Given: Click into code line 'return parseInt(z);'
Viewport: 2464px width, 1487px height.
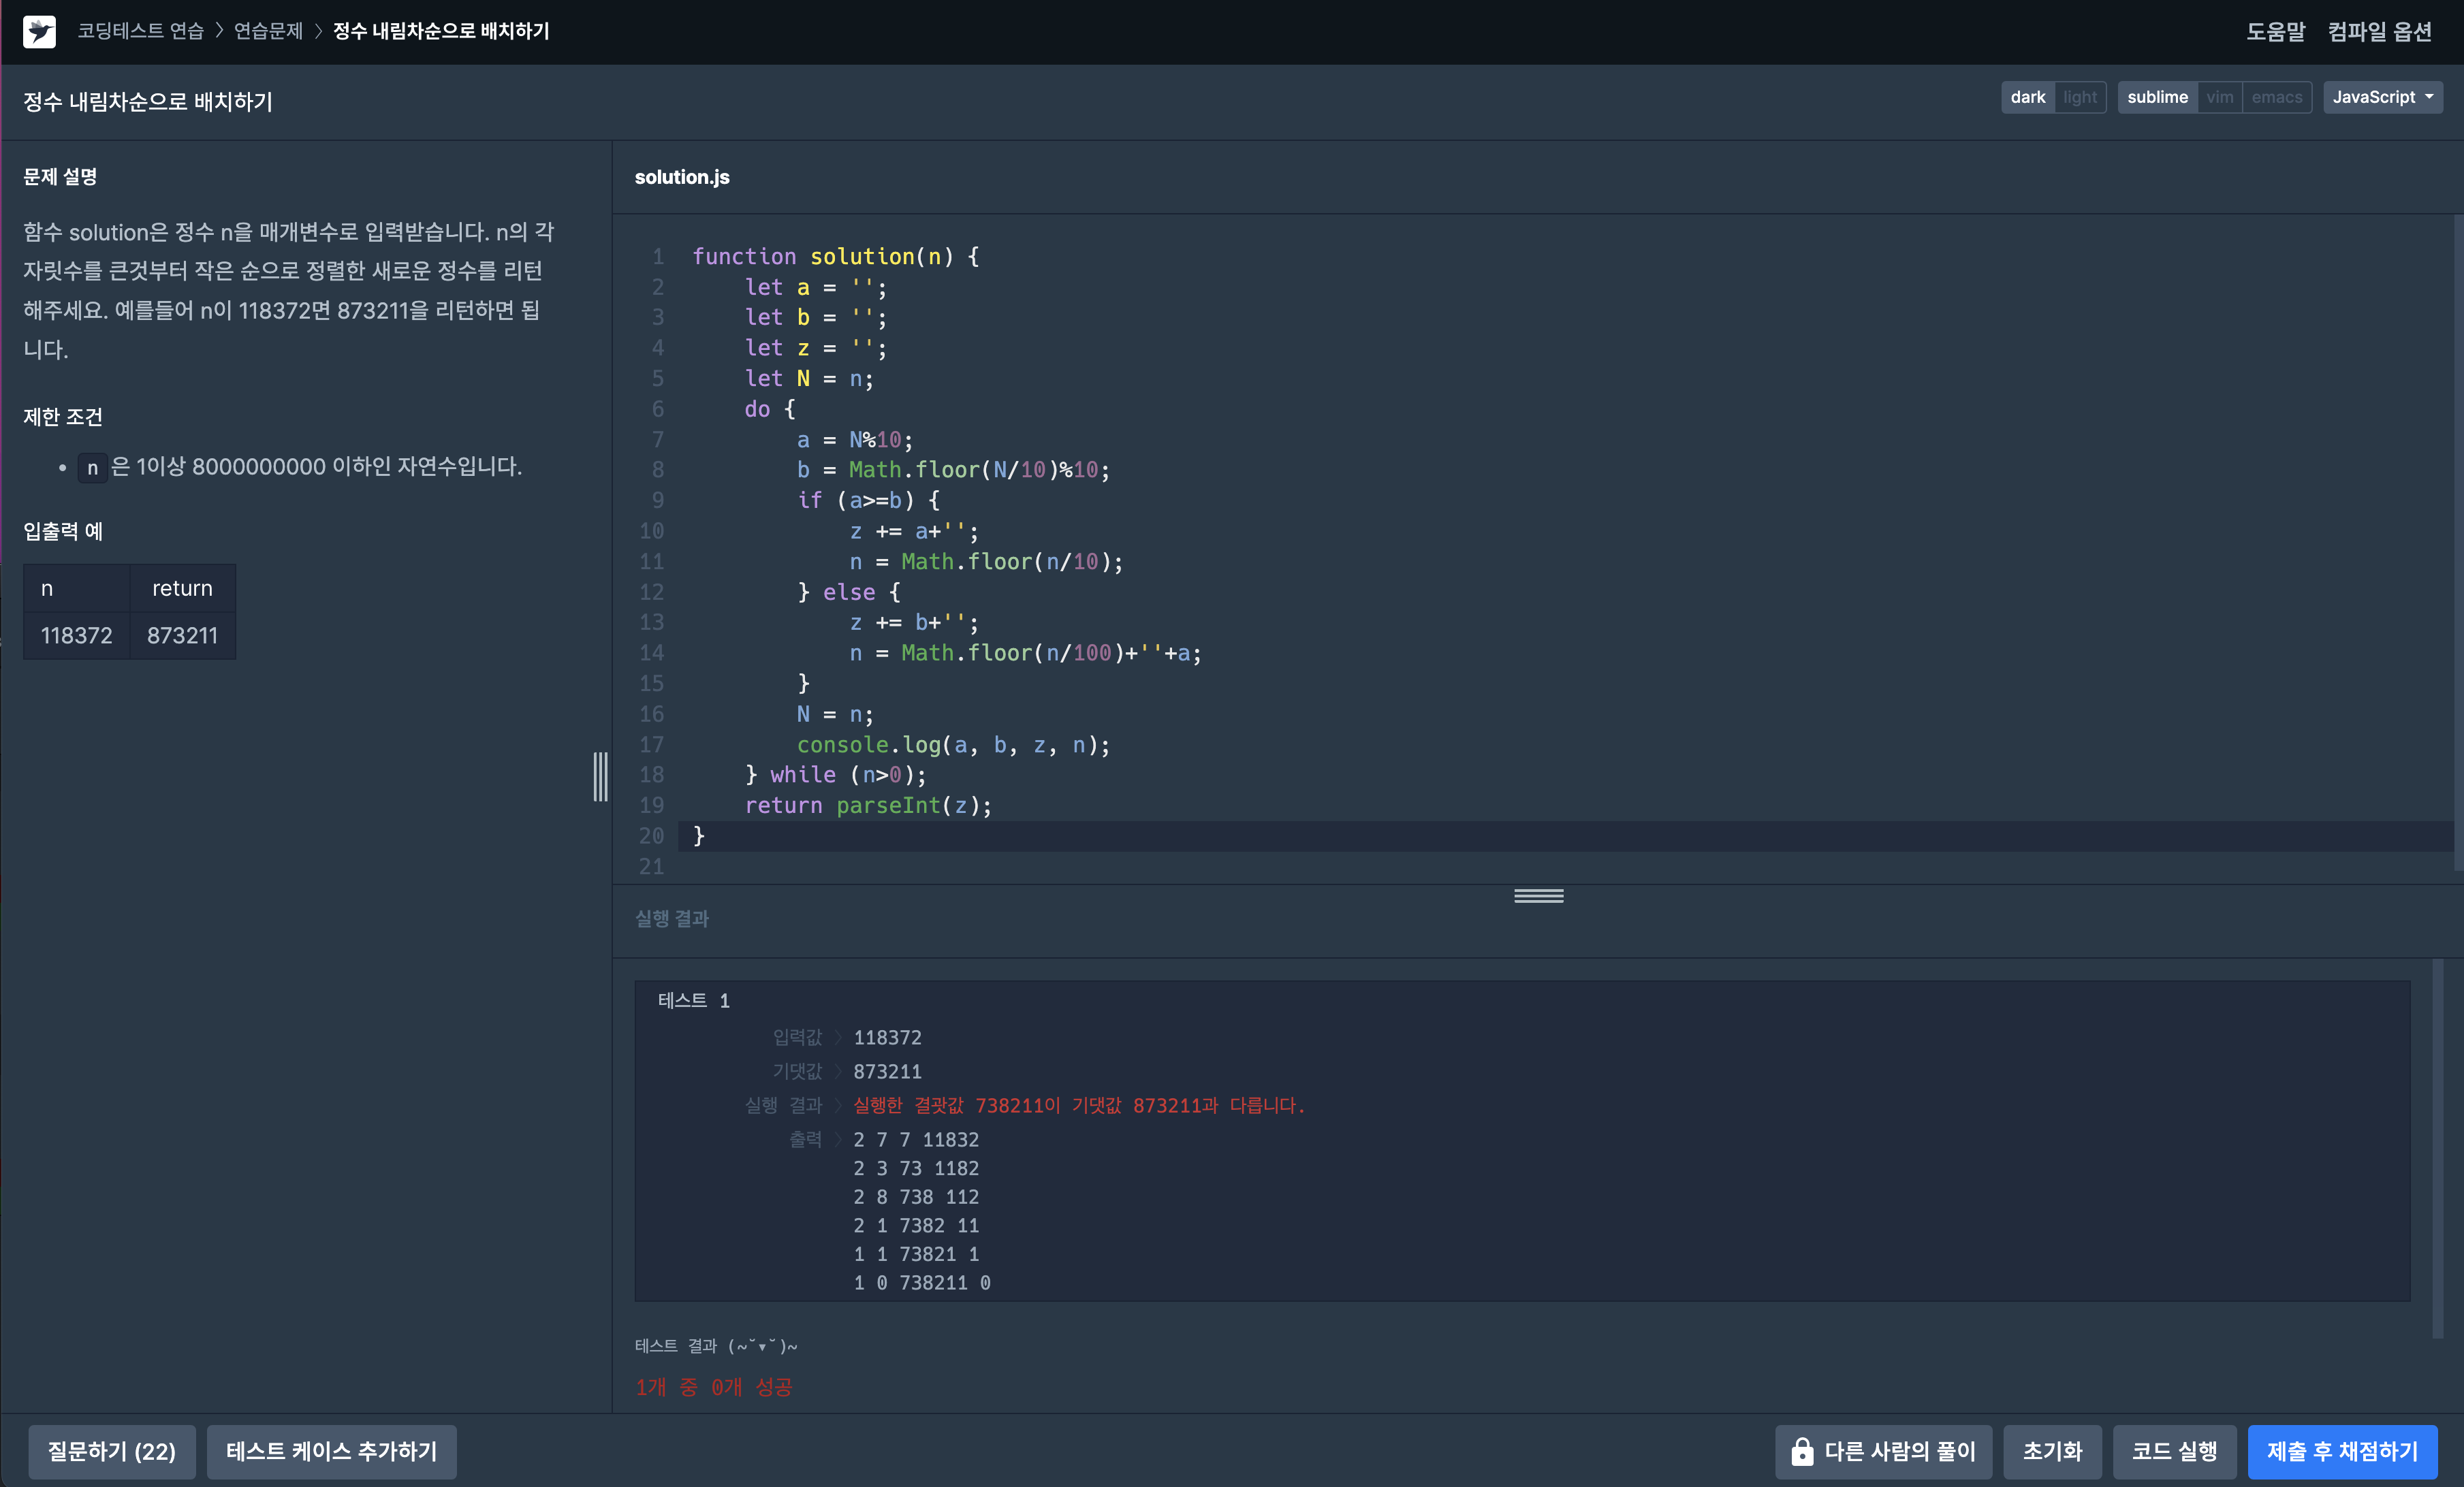Looking at the screenshot, I should 868,805.
